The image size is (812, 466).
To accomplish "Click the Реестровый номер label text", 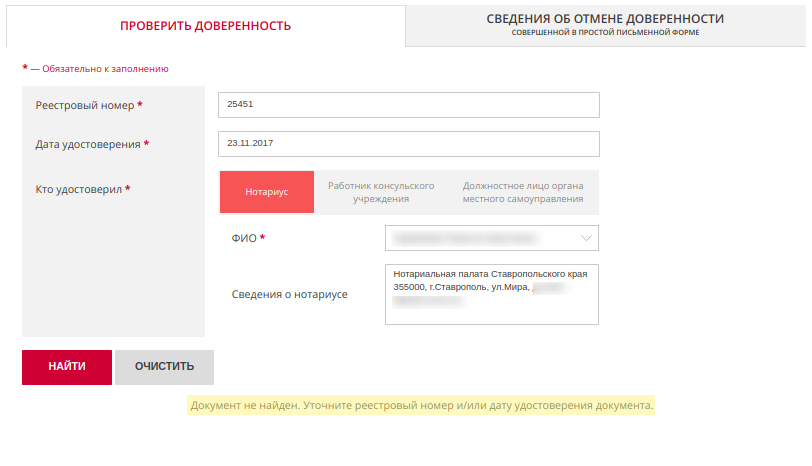I will point(85,106).
